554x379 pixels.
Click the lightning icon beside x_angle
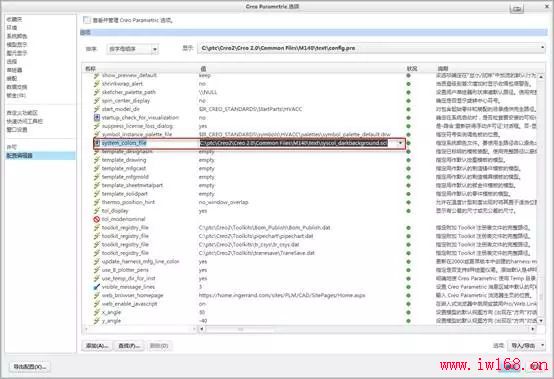point(96,313)
